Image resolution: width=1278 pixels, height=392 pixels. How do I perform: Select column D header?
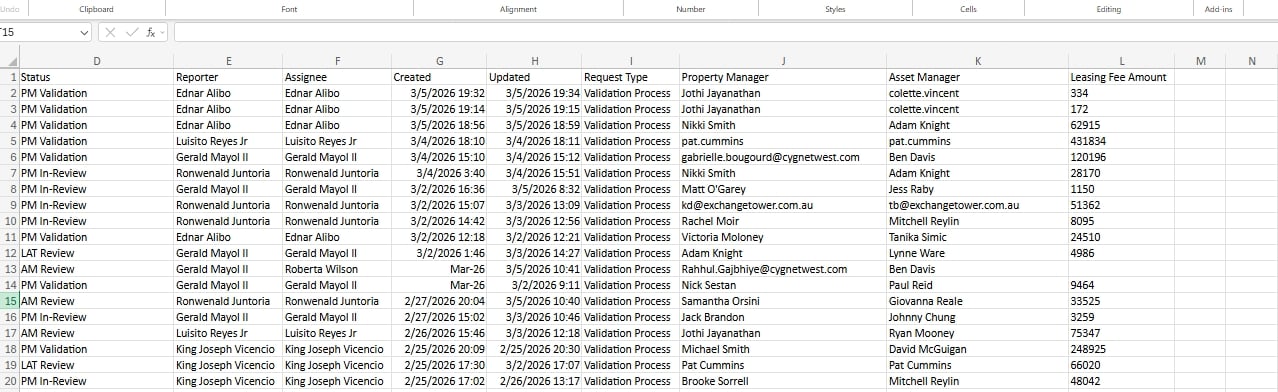tap(96, 62)
